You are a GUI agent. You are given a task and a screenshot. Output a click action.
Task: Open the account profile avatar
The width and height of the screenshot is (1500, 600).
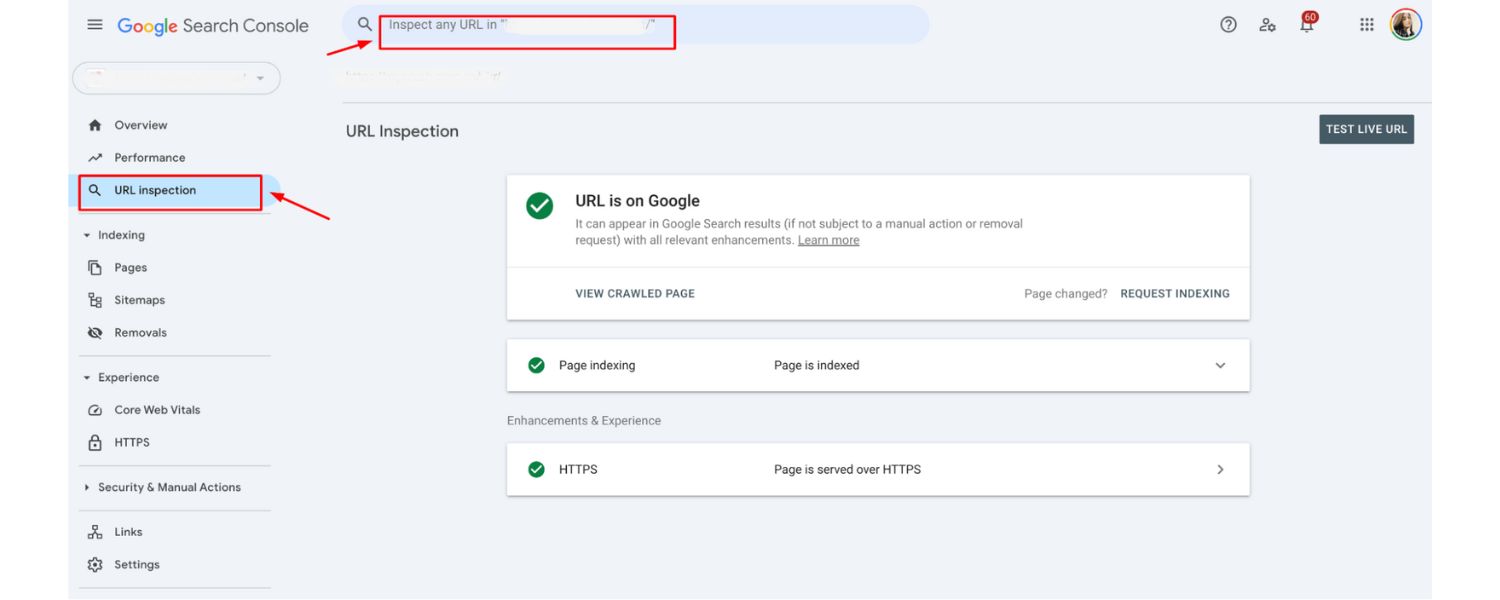point(1405,25)
